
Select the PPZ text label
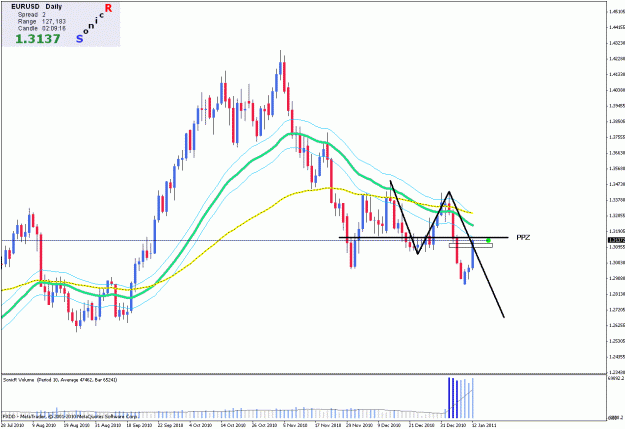click(523, 238)
